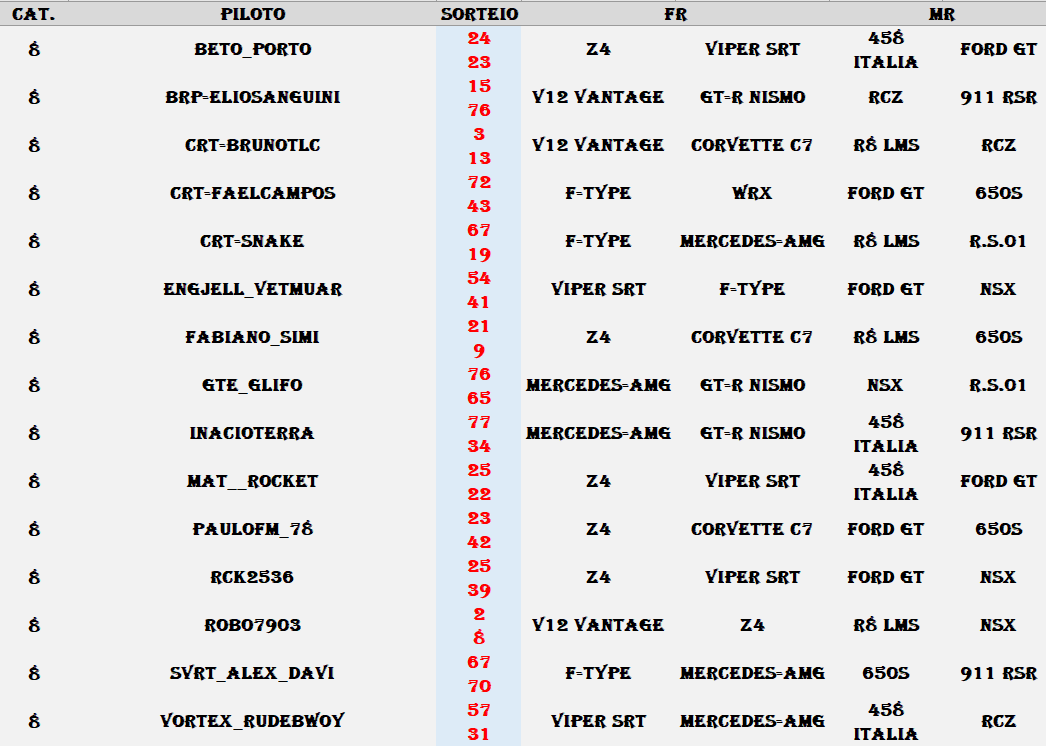This screenshot has height=746, width=1046.
Task: Select the PAULOFM_78 pilot name cell
Action: (x=253, y=530)
